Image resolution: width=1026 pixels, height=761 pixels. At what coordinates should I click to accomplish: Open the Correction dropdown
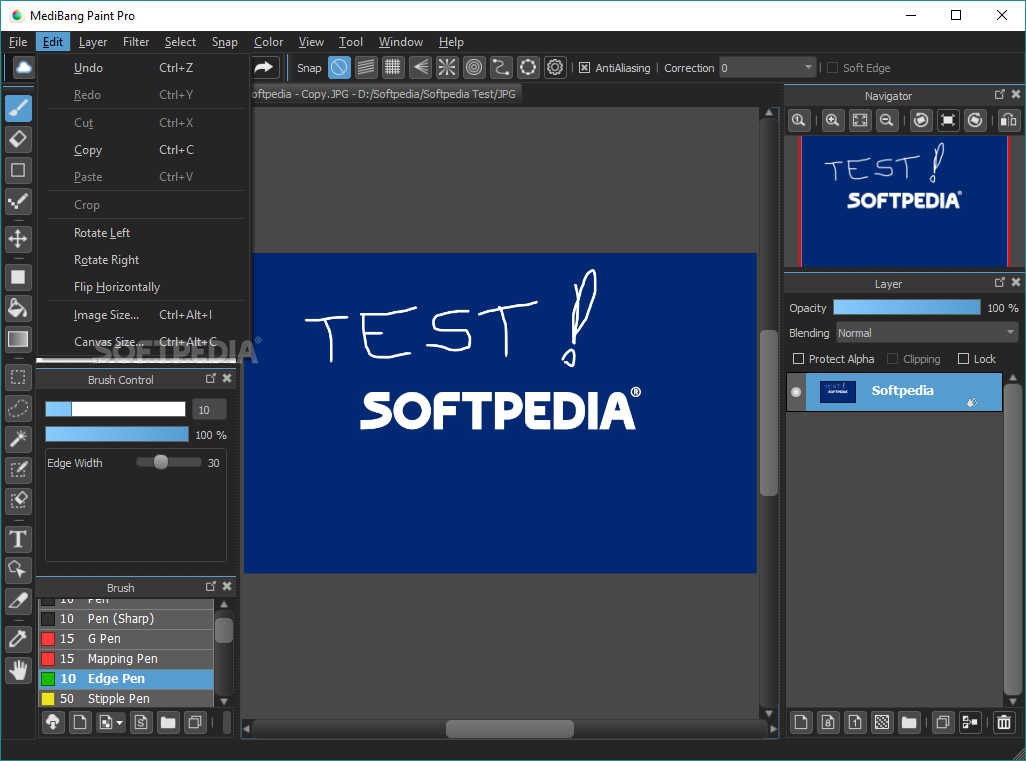point(768,68)
